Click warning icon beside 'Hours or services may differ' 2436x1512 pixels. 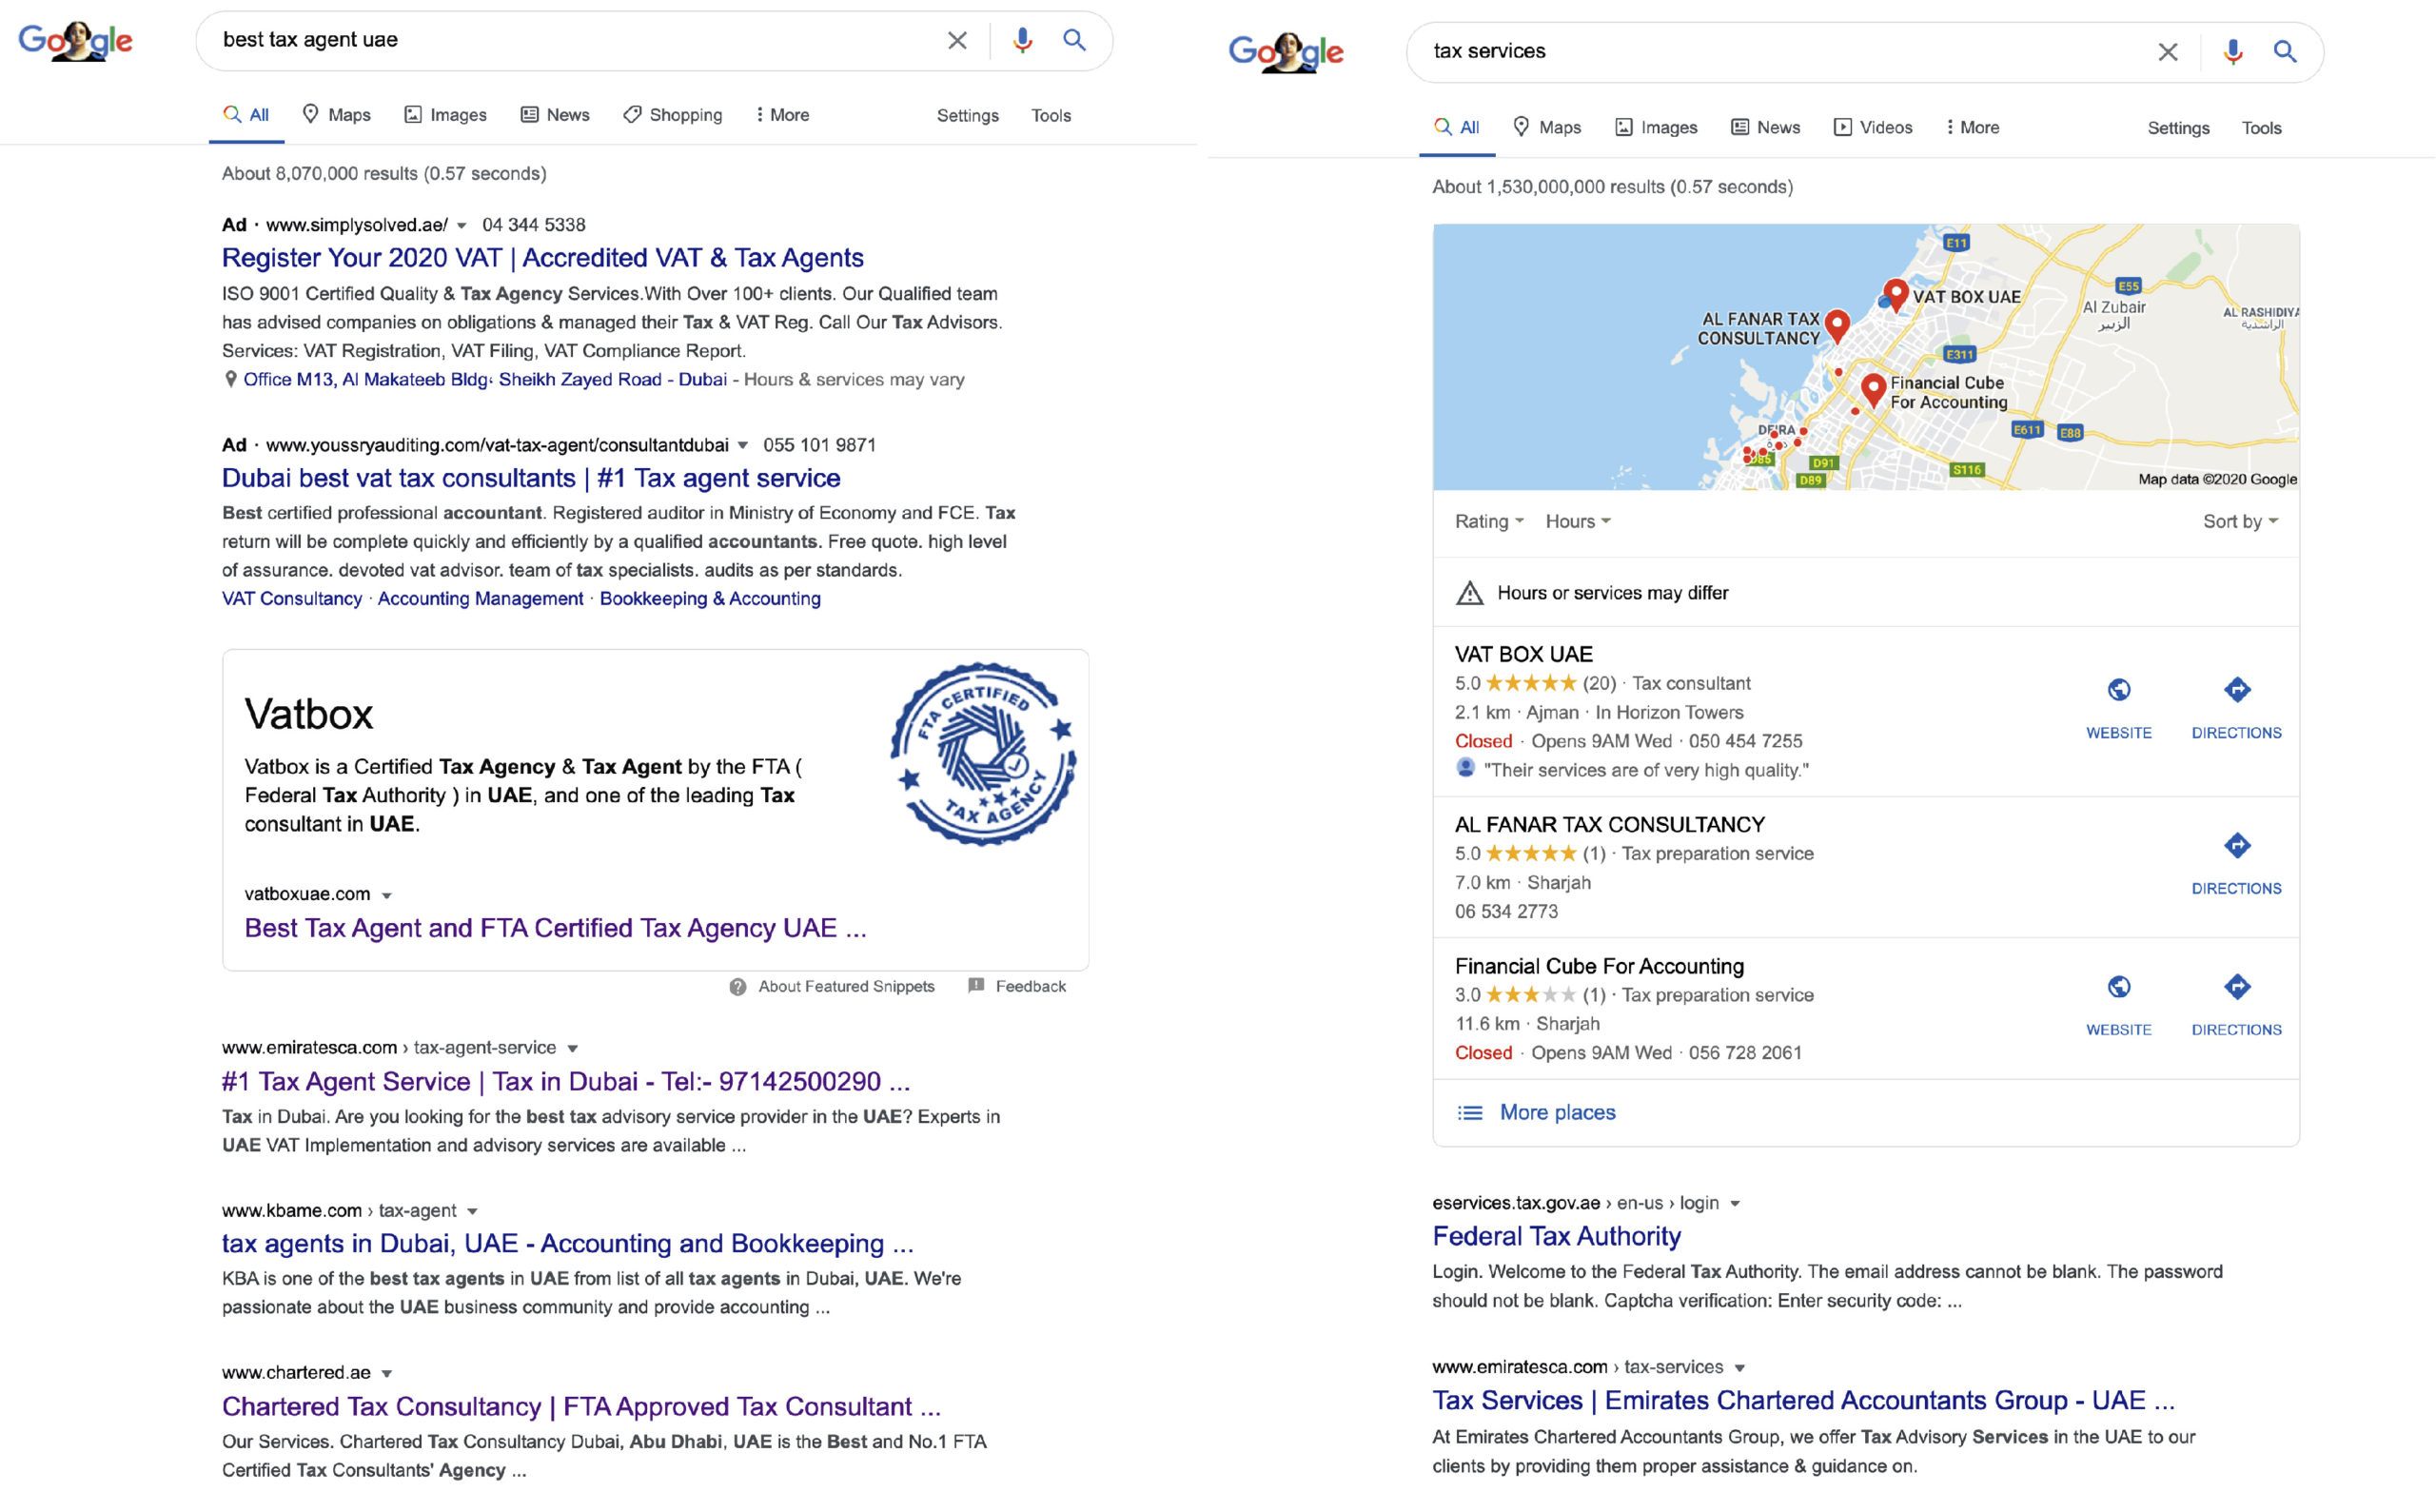[1470, 593]
